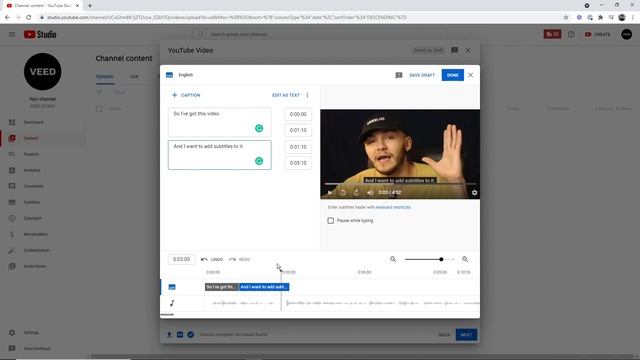640x360 pixels.
Task: Rewind the video preview
Action: coord(343,193)
